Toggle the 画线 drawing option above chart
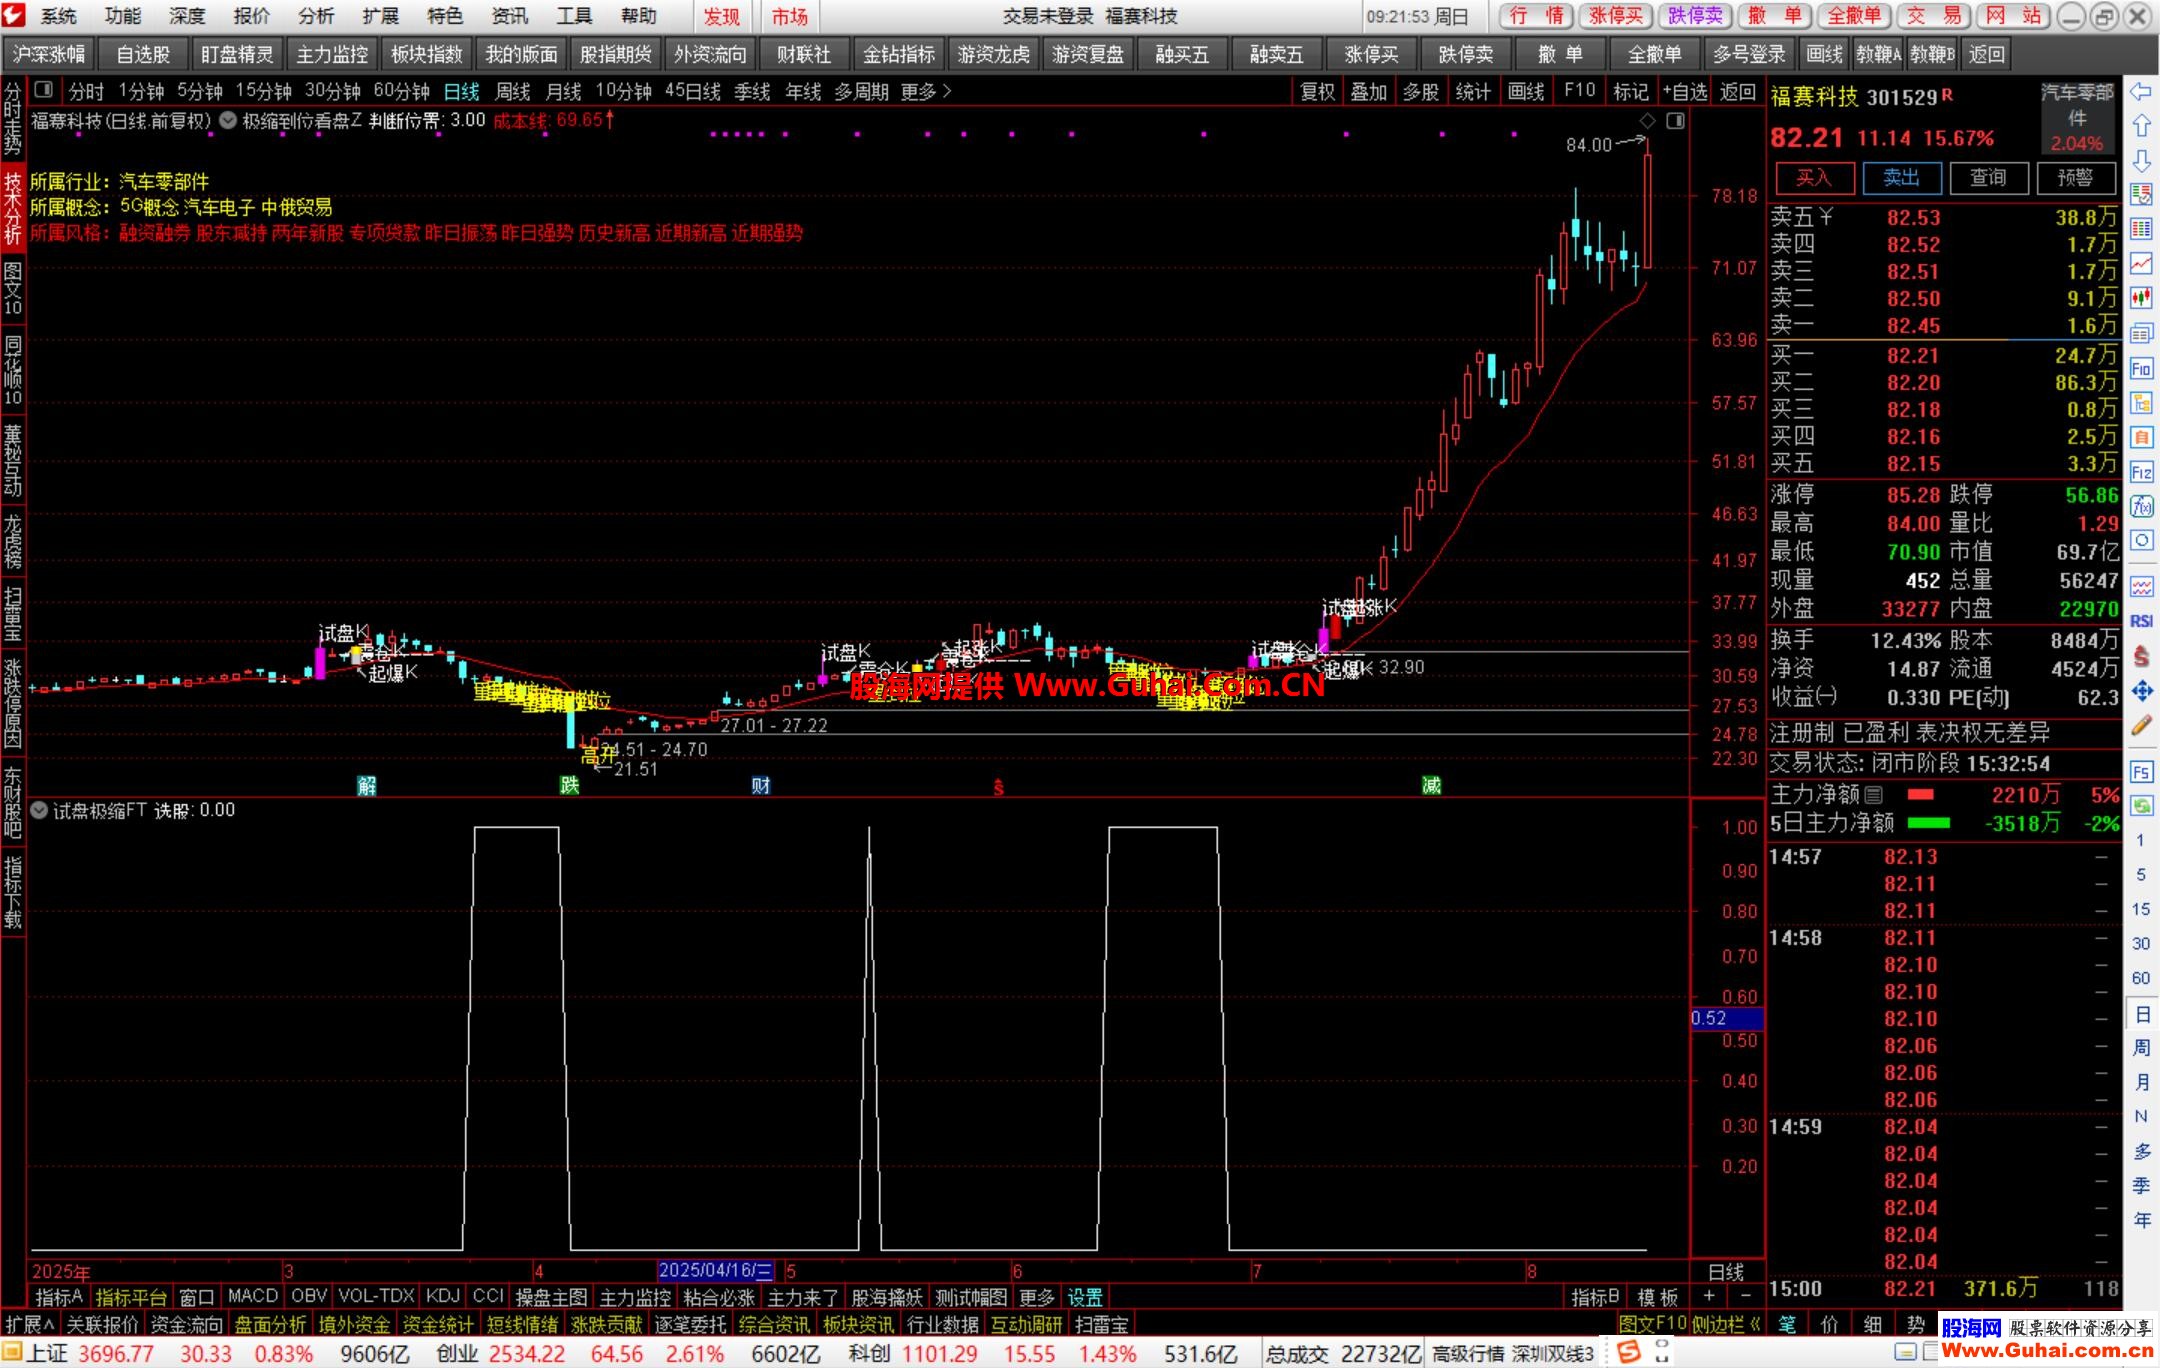Screen dimensions: 2160x1368 pyautogui.click(x=1526, y=91)
